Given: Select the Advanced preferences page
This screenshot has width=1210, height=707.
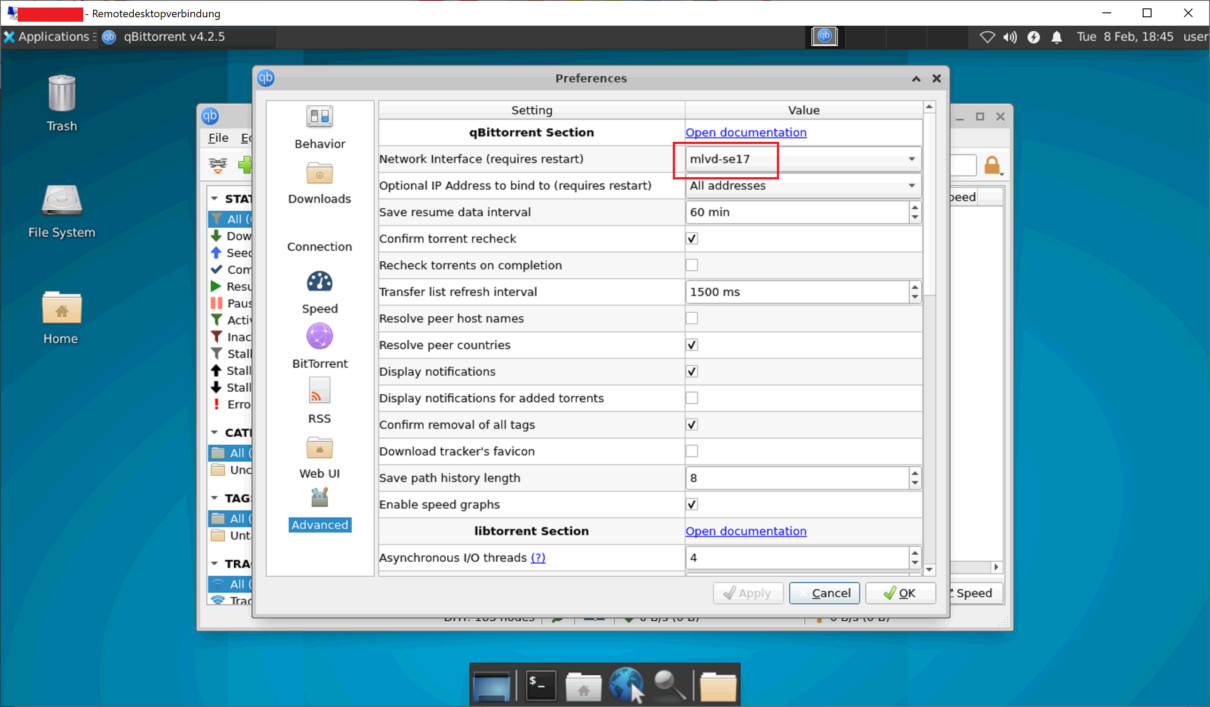Looking at the screenshot, I should [320, 510].
